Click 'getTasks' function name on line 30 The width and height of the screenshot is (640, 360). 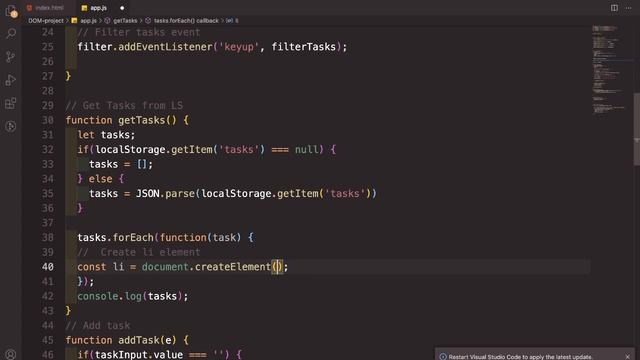pyautogui.click(x=142, y=120)
